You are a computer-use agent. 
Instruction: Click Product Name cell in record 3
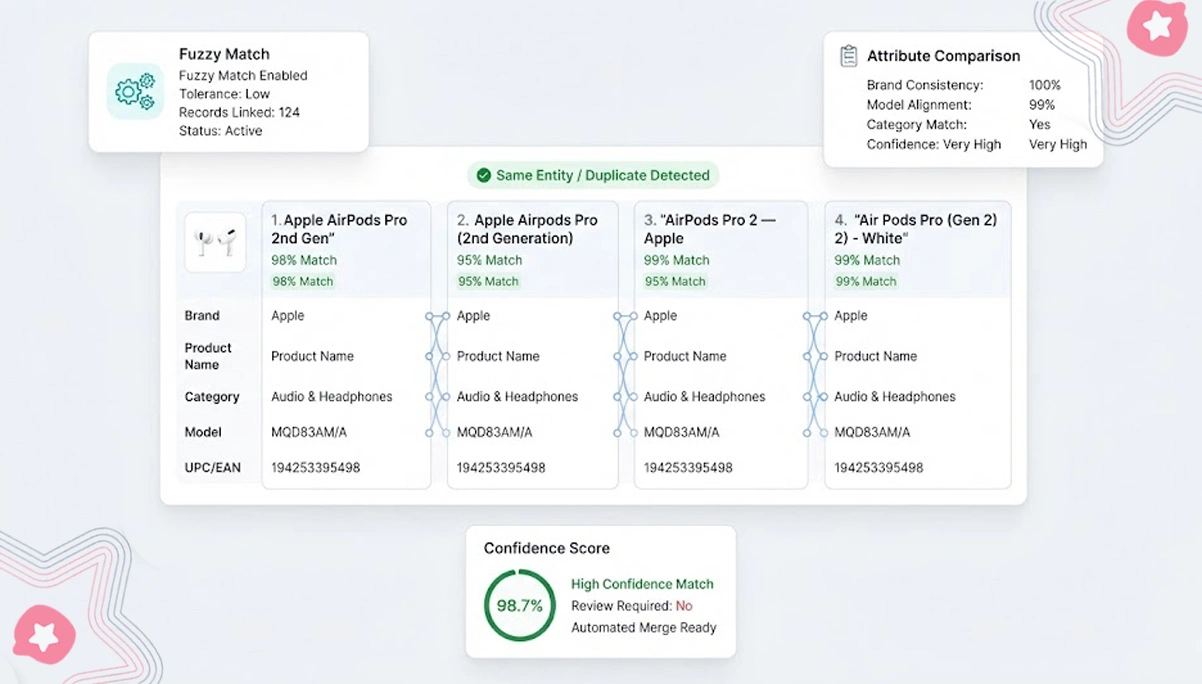tap(685, 356)
